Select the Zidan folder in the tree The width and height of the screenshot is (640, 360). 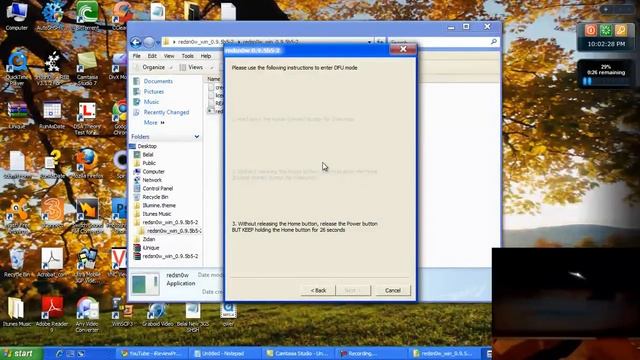[149, 239]
